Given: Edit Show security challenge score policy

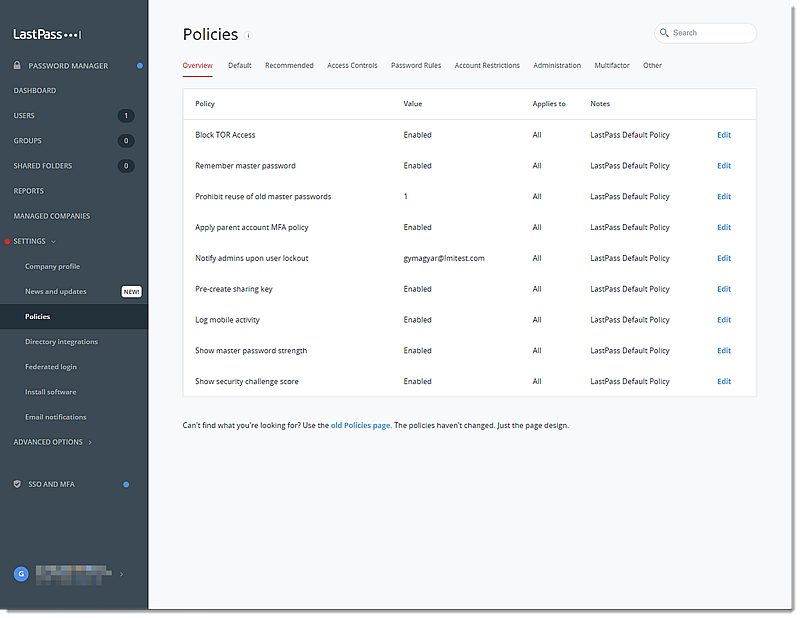Looking at the screenshot, I should pos(724,381).
